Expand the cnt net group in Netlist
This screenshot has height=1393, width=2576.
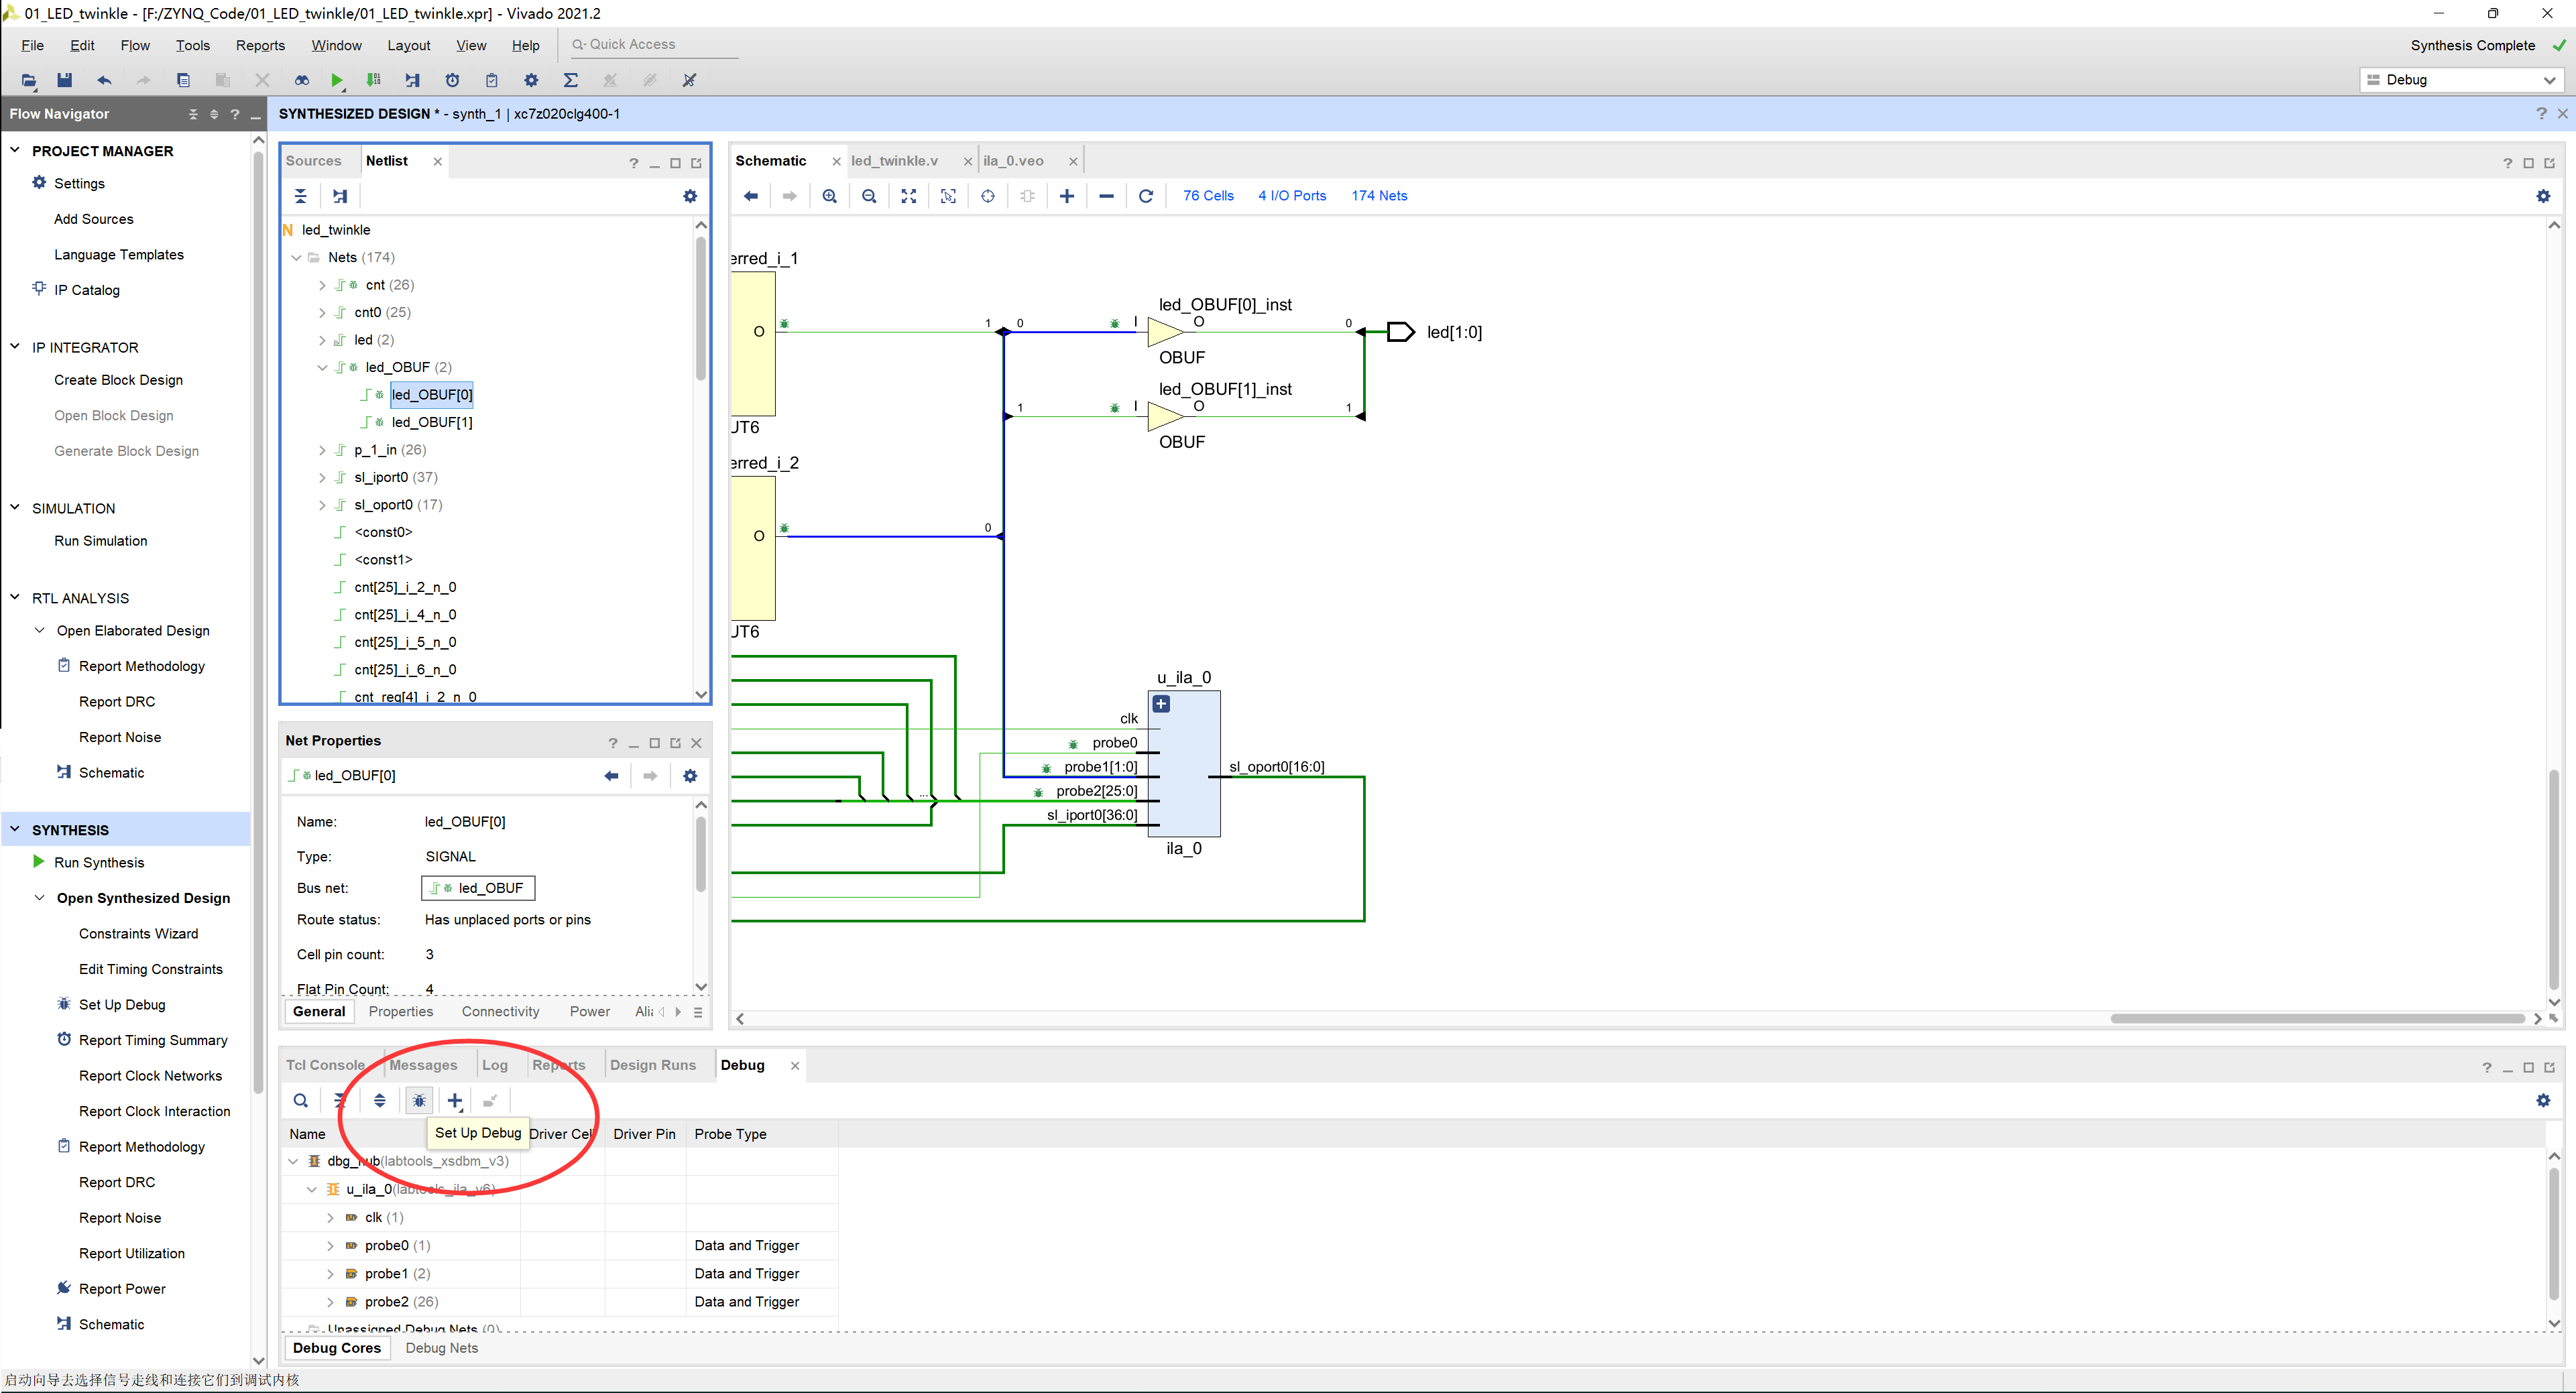pyautogui.click(x=323, y=285)
